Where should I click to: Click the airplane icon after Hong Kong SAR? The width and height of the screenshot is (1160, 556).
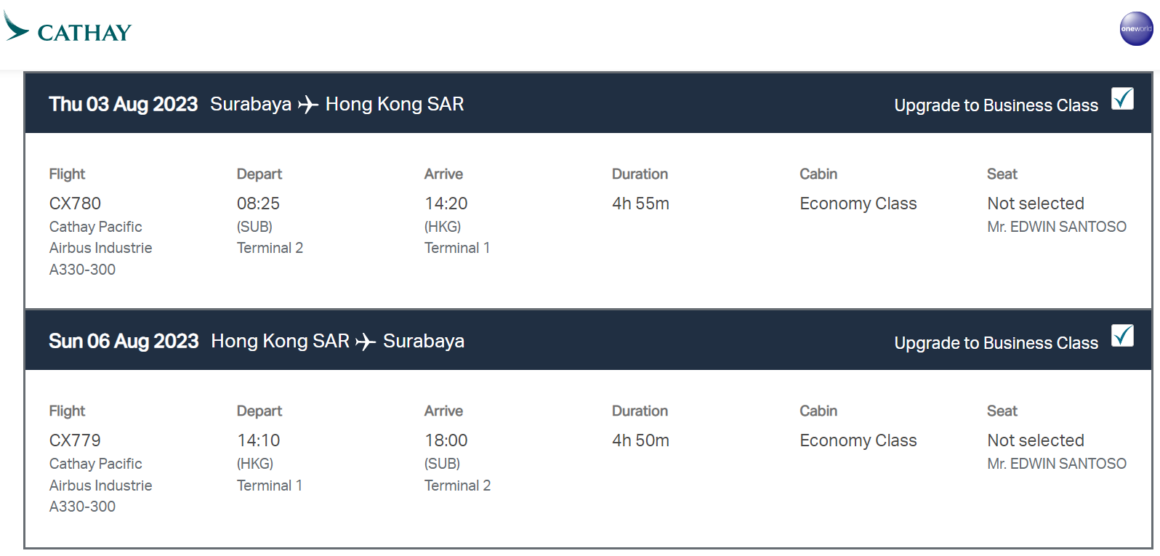point(365,342)
